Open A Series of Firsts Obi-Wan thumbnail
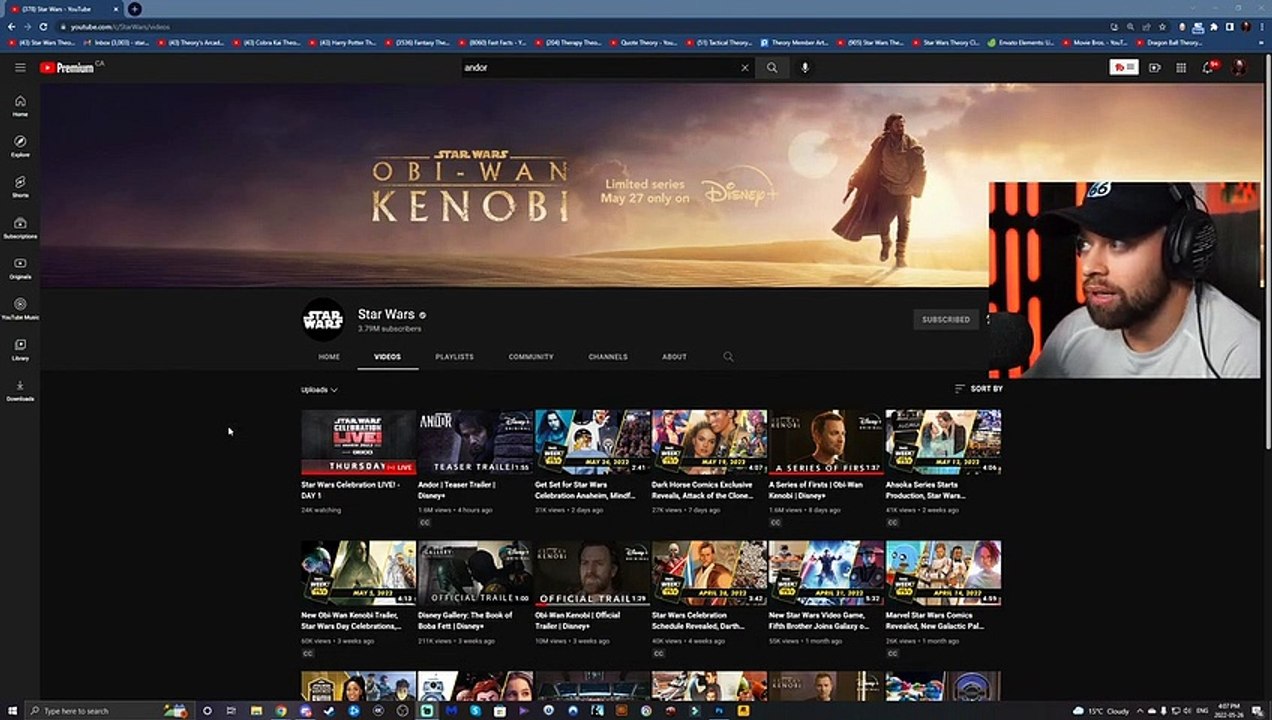The image size is (1272, 720). coord(826,442)
